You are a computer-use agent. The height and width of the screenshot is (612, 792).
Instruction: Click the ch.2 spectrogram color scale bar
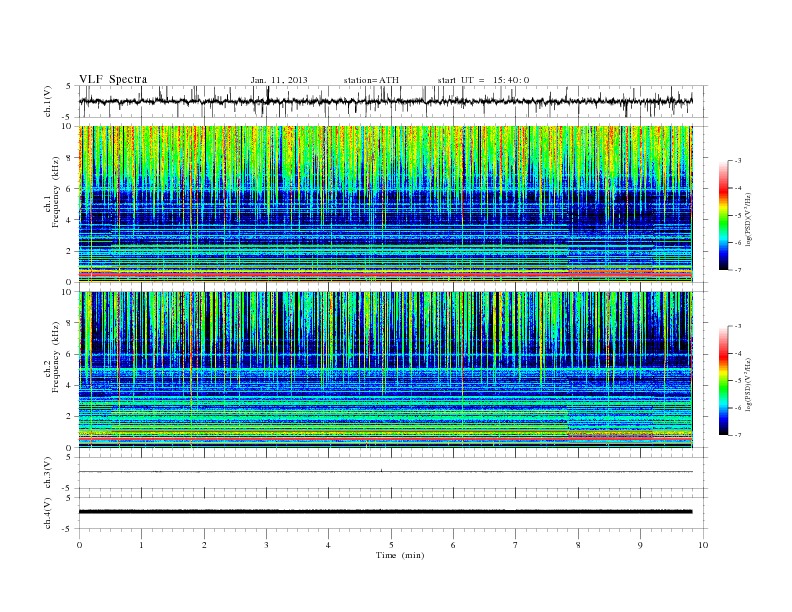coord(723,381)
